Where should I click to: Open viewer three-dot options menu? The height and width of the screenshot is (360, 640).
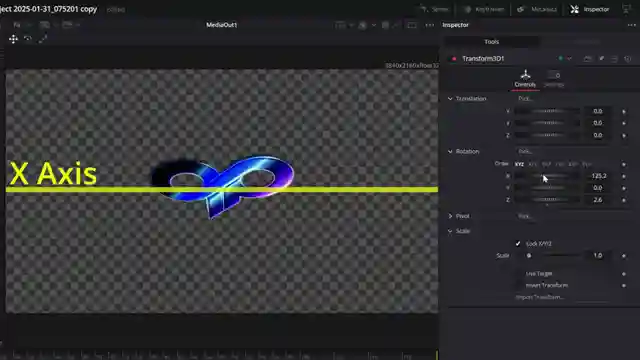point(429,25)
